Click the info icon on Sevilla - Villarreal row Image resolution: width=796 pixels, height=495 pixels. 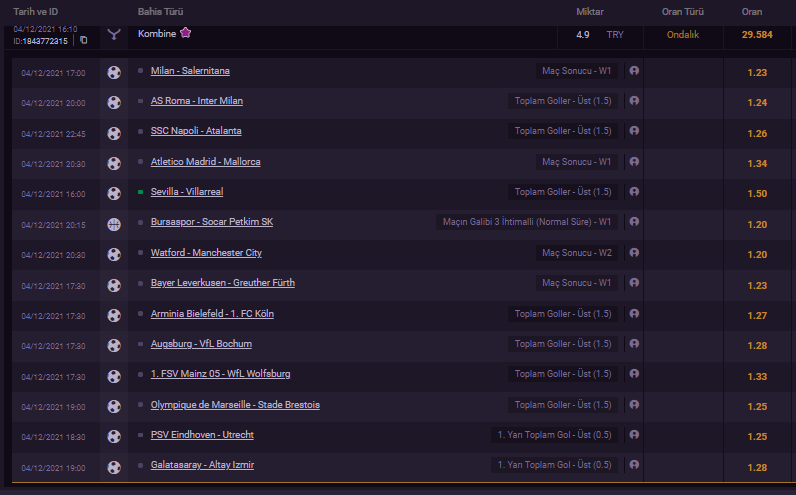pyautogui.click(x=634, y=191)
